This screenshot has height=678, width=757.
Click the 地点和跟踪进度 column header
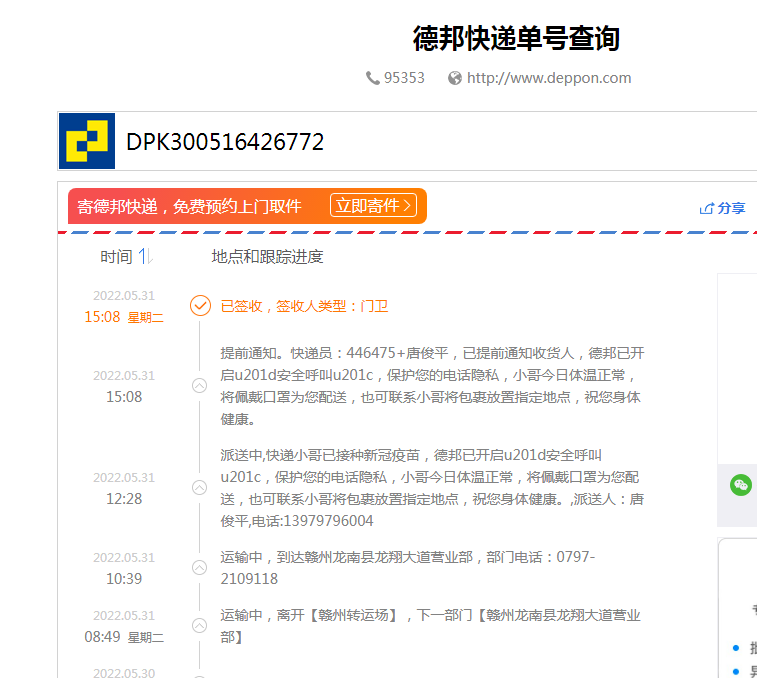coord(267,256)
